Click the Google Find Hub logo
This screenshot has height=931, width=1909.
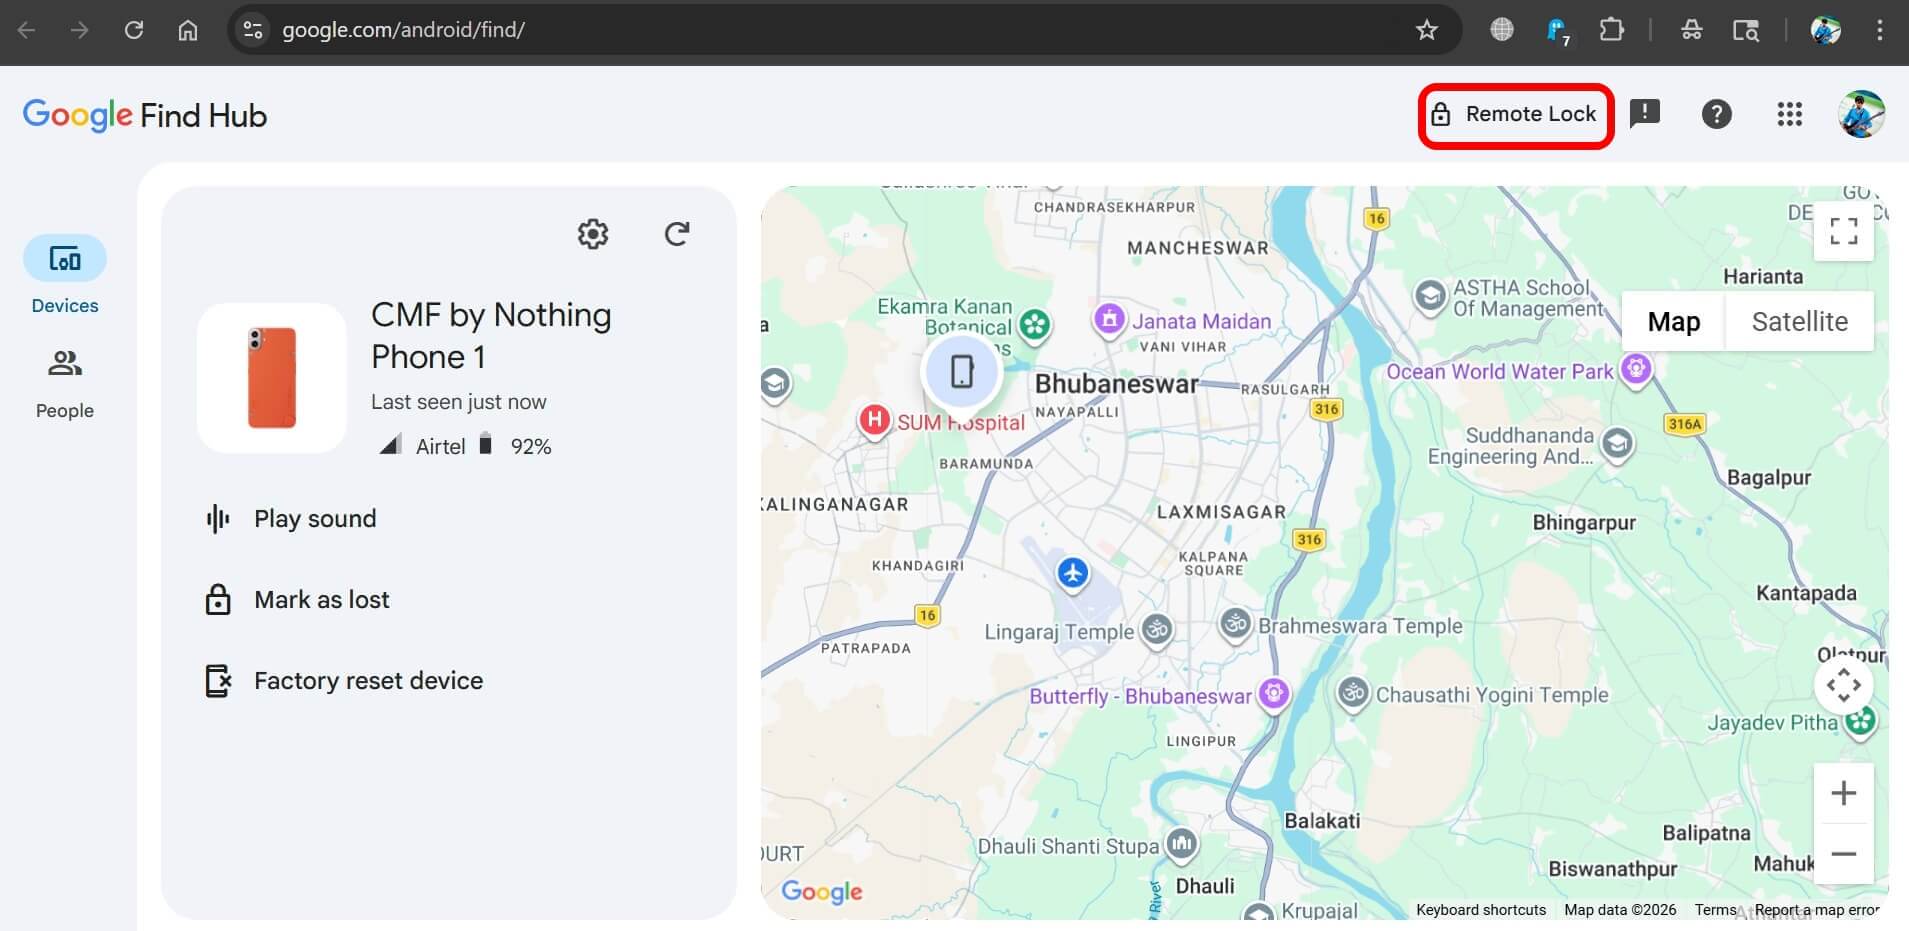pos(145,115)
